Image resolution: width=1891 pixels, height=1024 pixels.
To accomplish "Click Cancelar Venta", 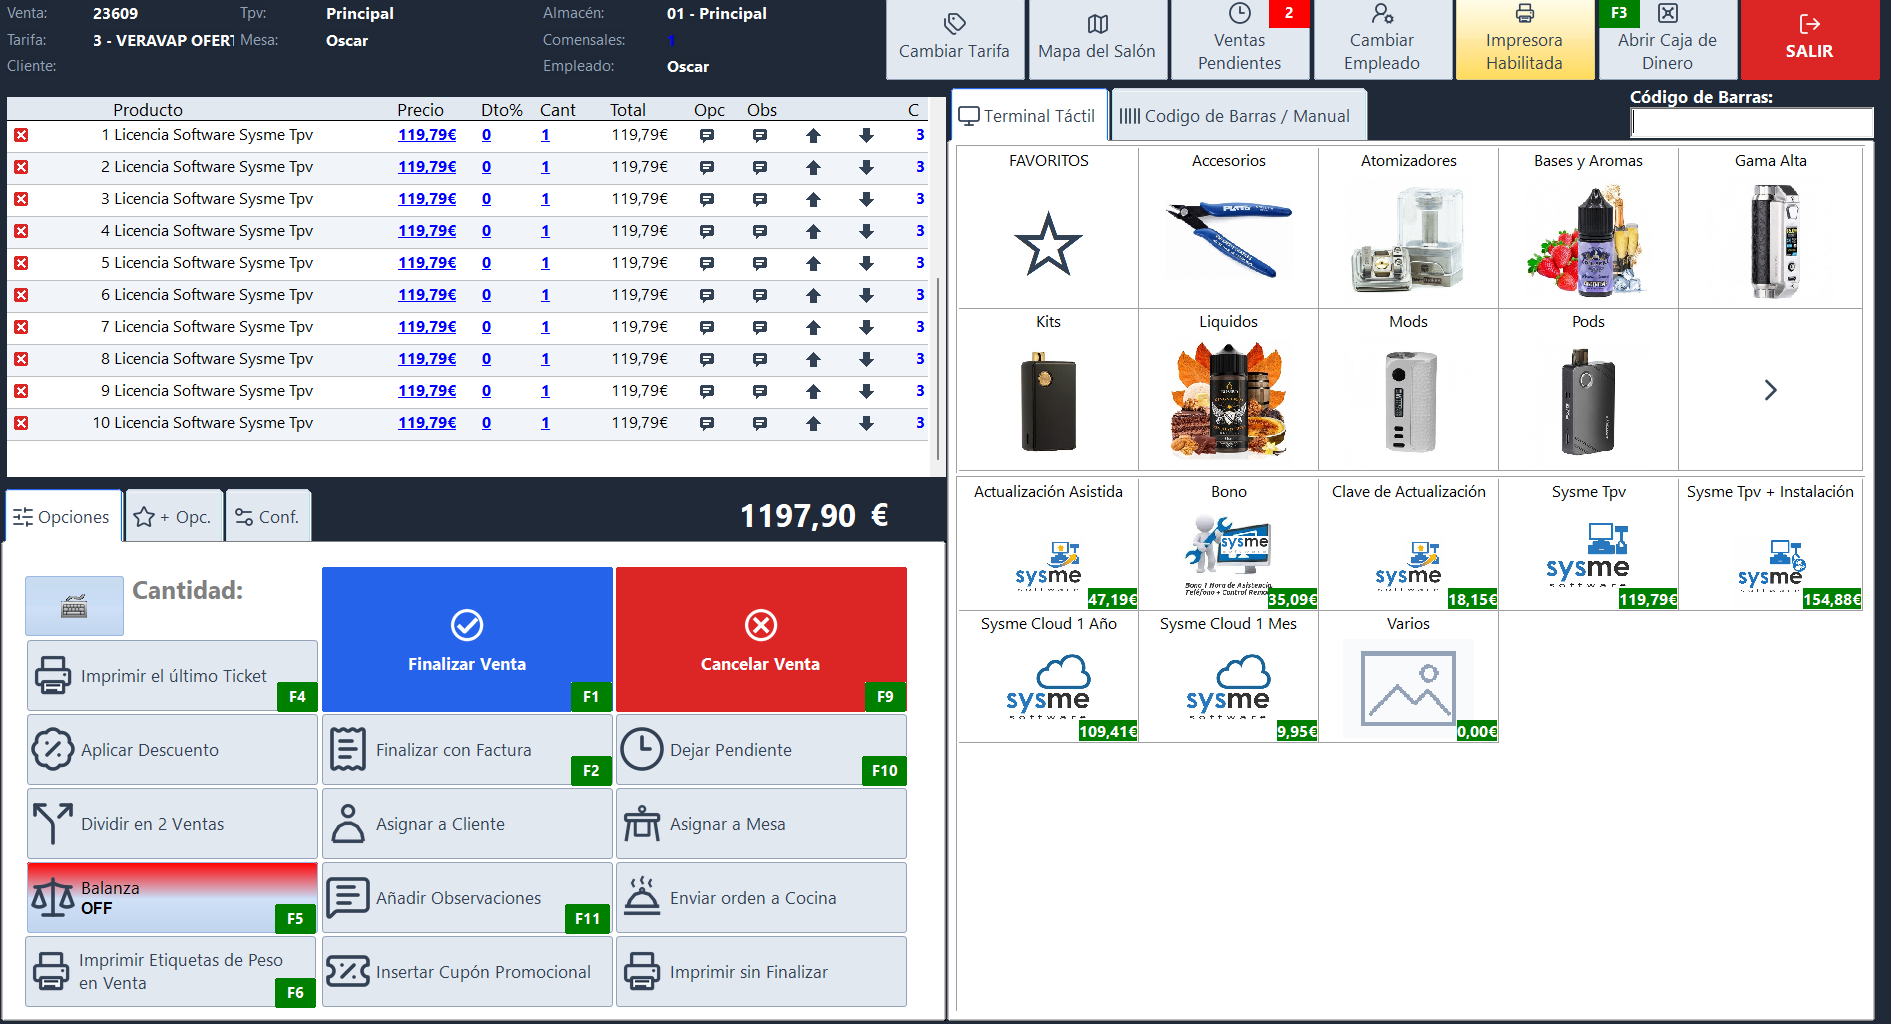I will 761,639.
